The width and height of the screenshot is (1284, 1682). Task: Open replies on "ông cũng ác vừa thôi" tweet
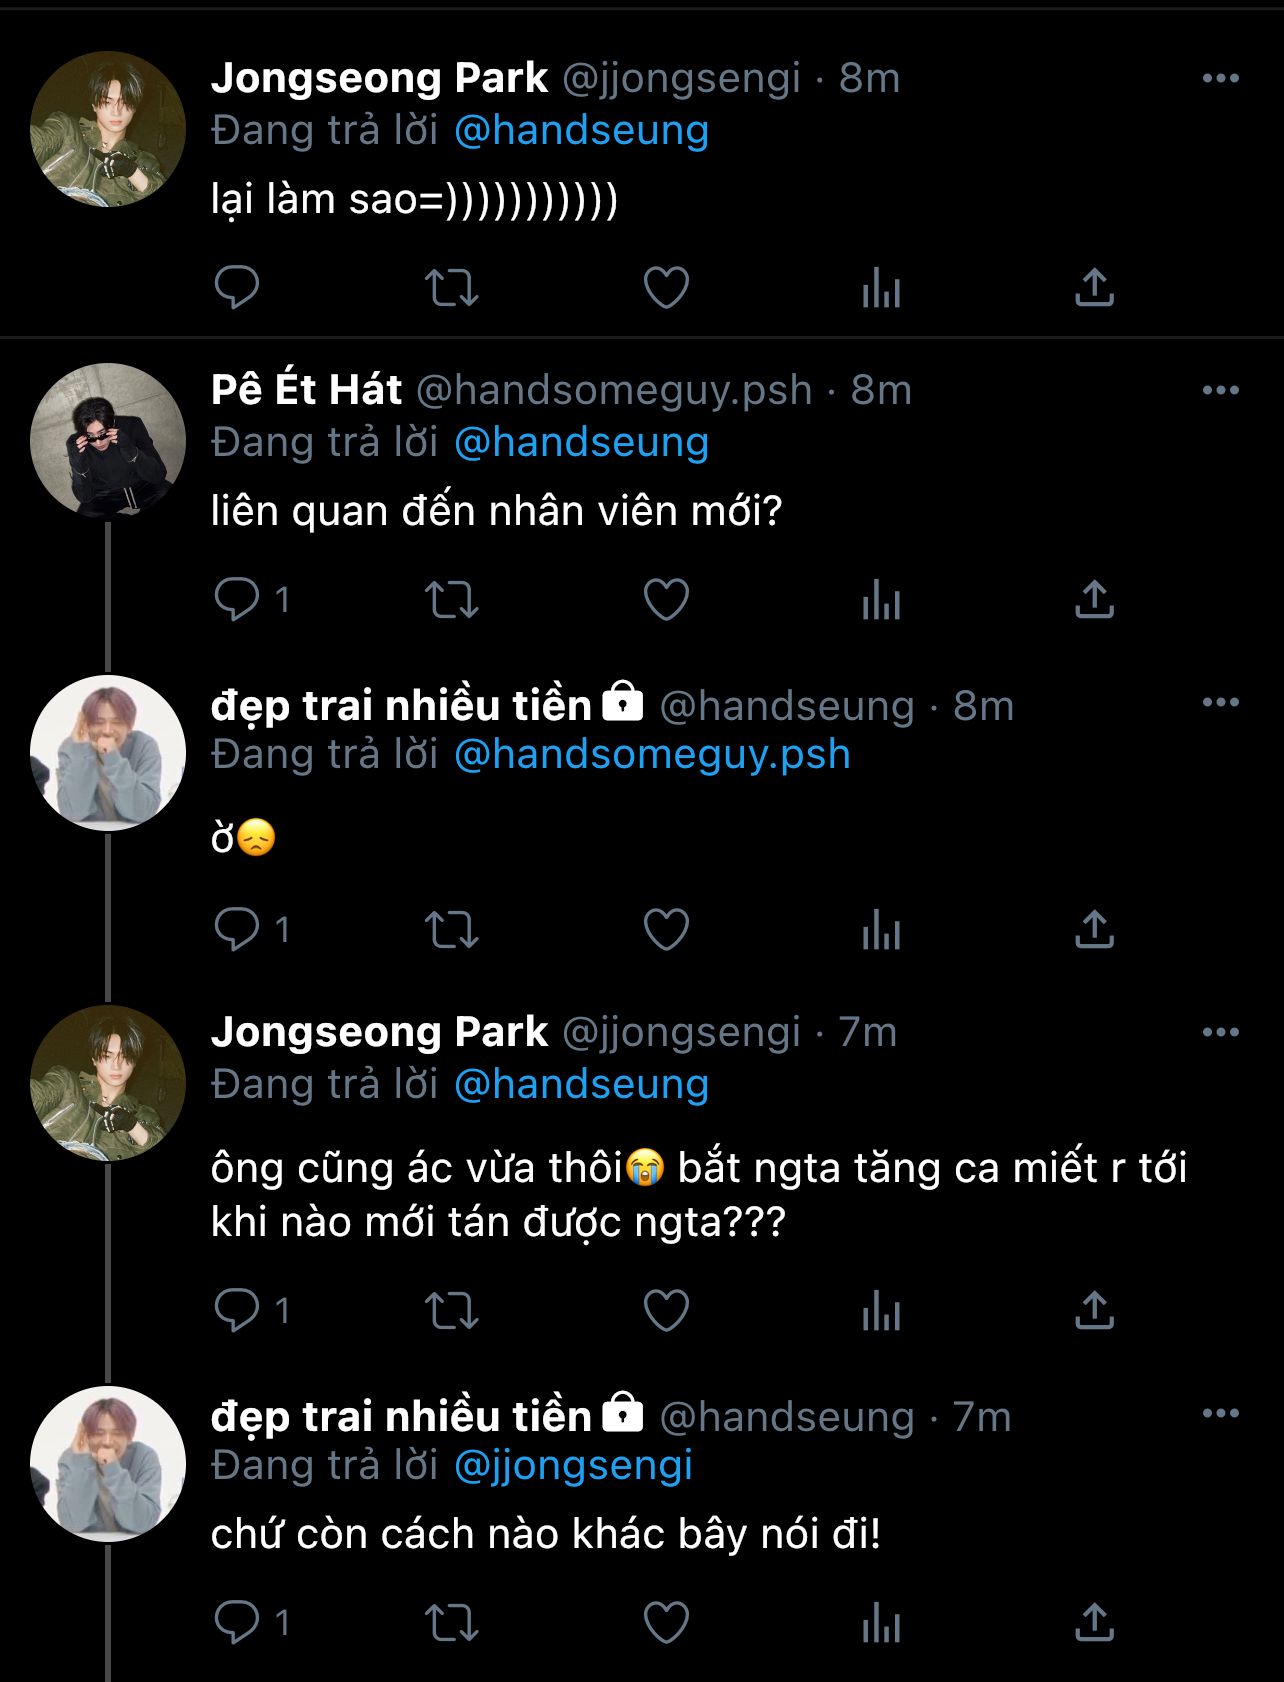237,1310
